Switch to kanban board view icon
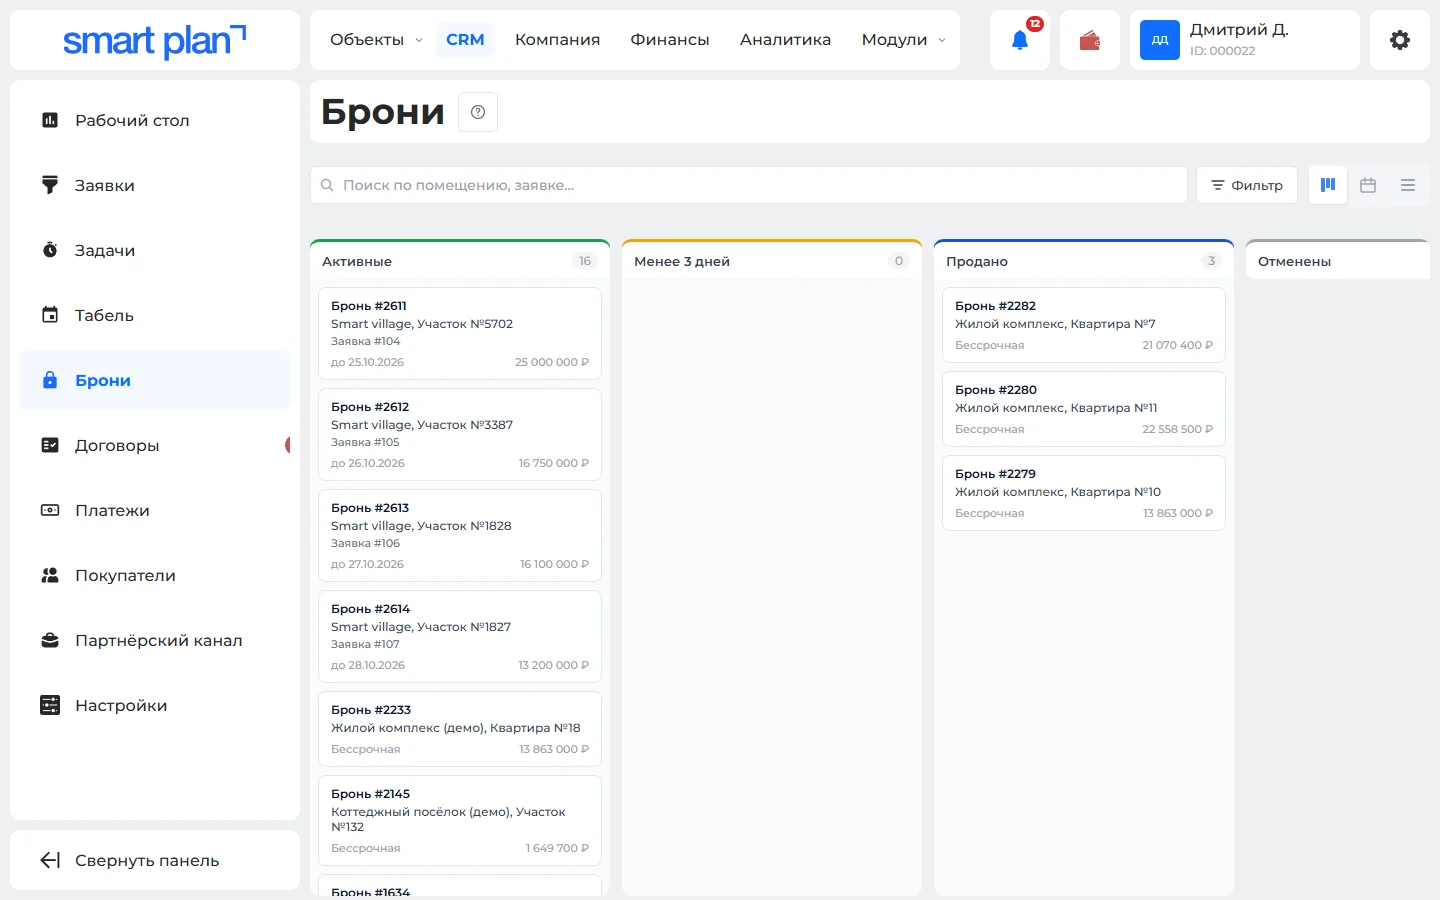 (x=1328, y=185)
